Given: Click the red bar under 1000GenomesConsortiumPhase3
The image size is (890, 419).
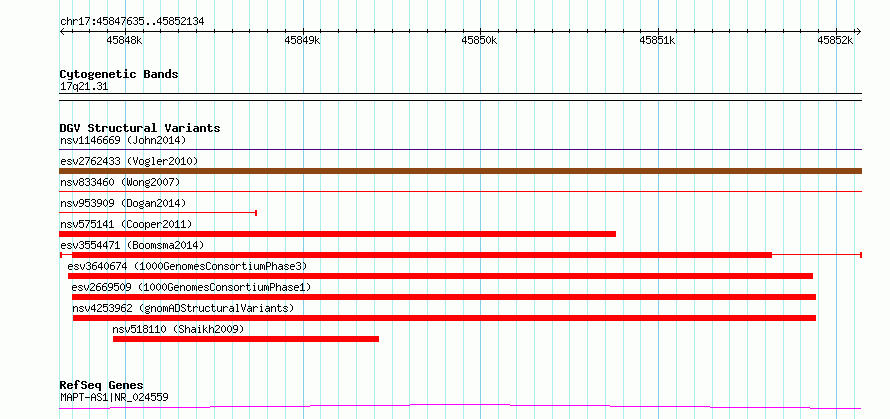Looking at the screenshot, I should pyautogui.click(x=440, y=276).
